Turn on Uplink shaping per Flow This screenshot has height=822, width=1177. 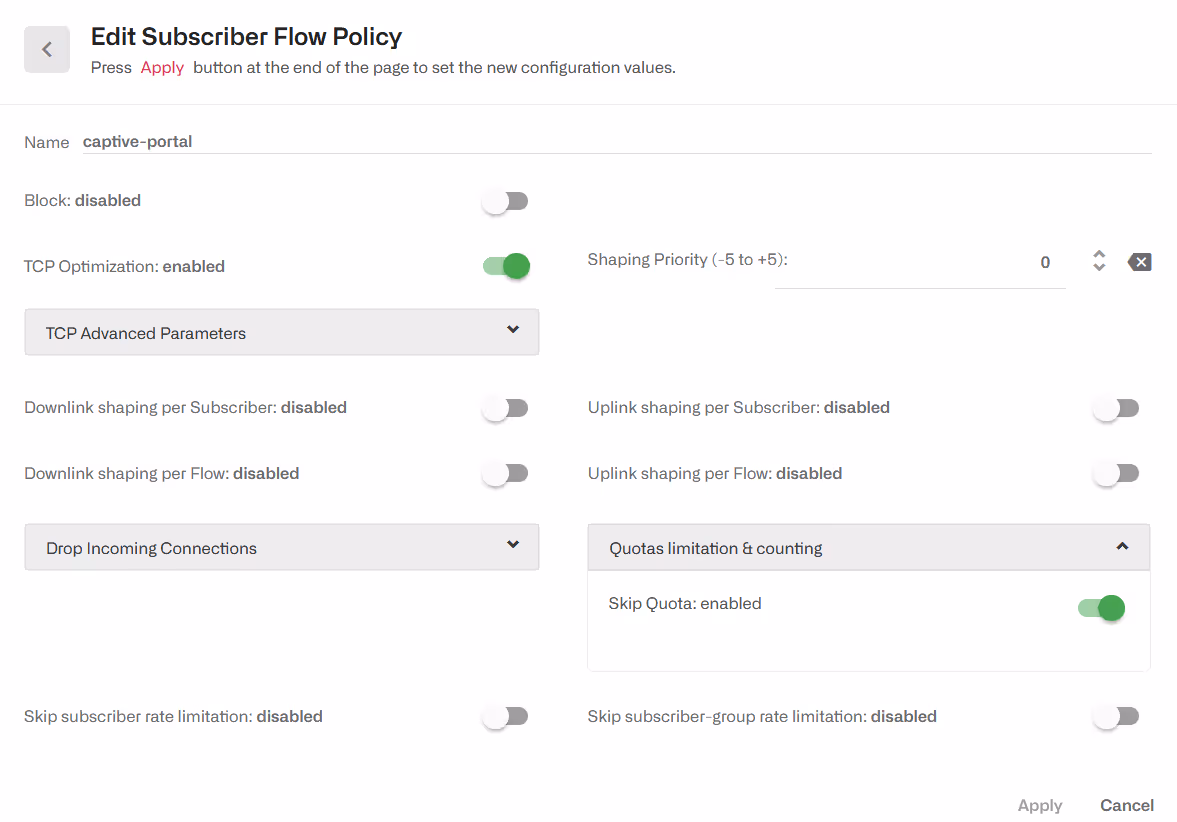1116,474
